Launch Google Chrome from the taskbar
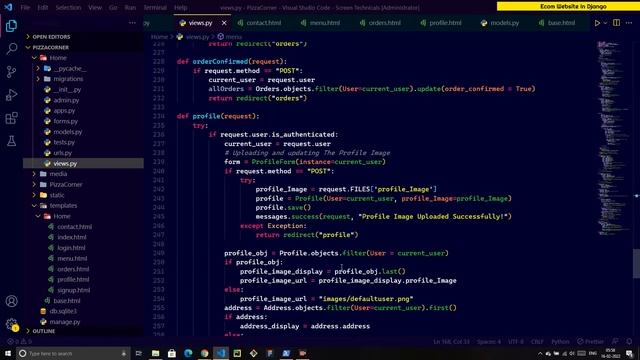Viewport: 640px width, 360px height. tap(204, 353)
